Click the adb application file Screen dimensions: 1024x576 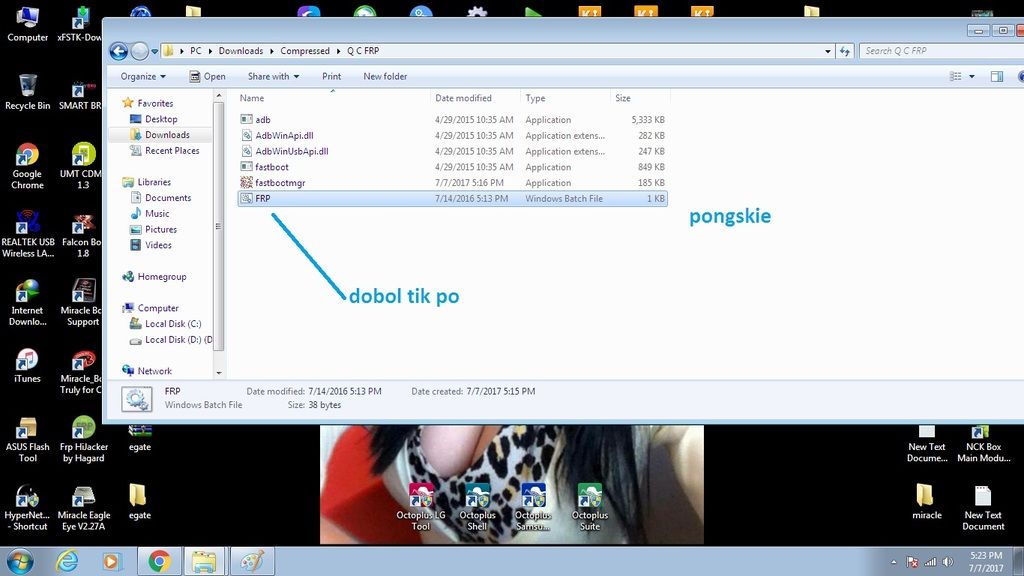coord(262,120)
